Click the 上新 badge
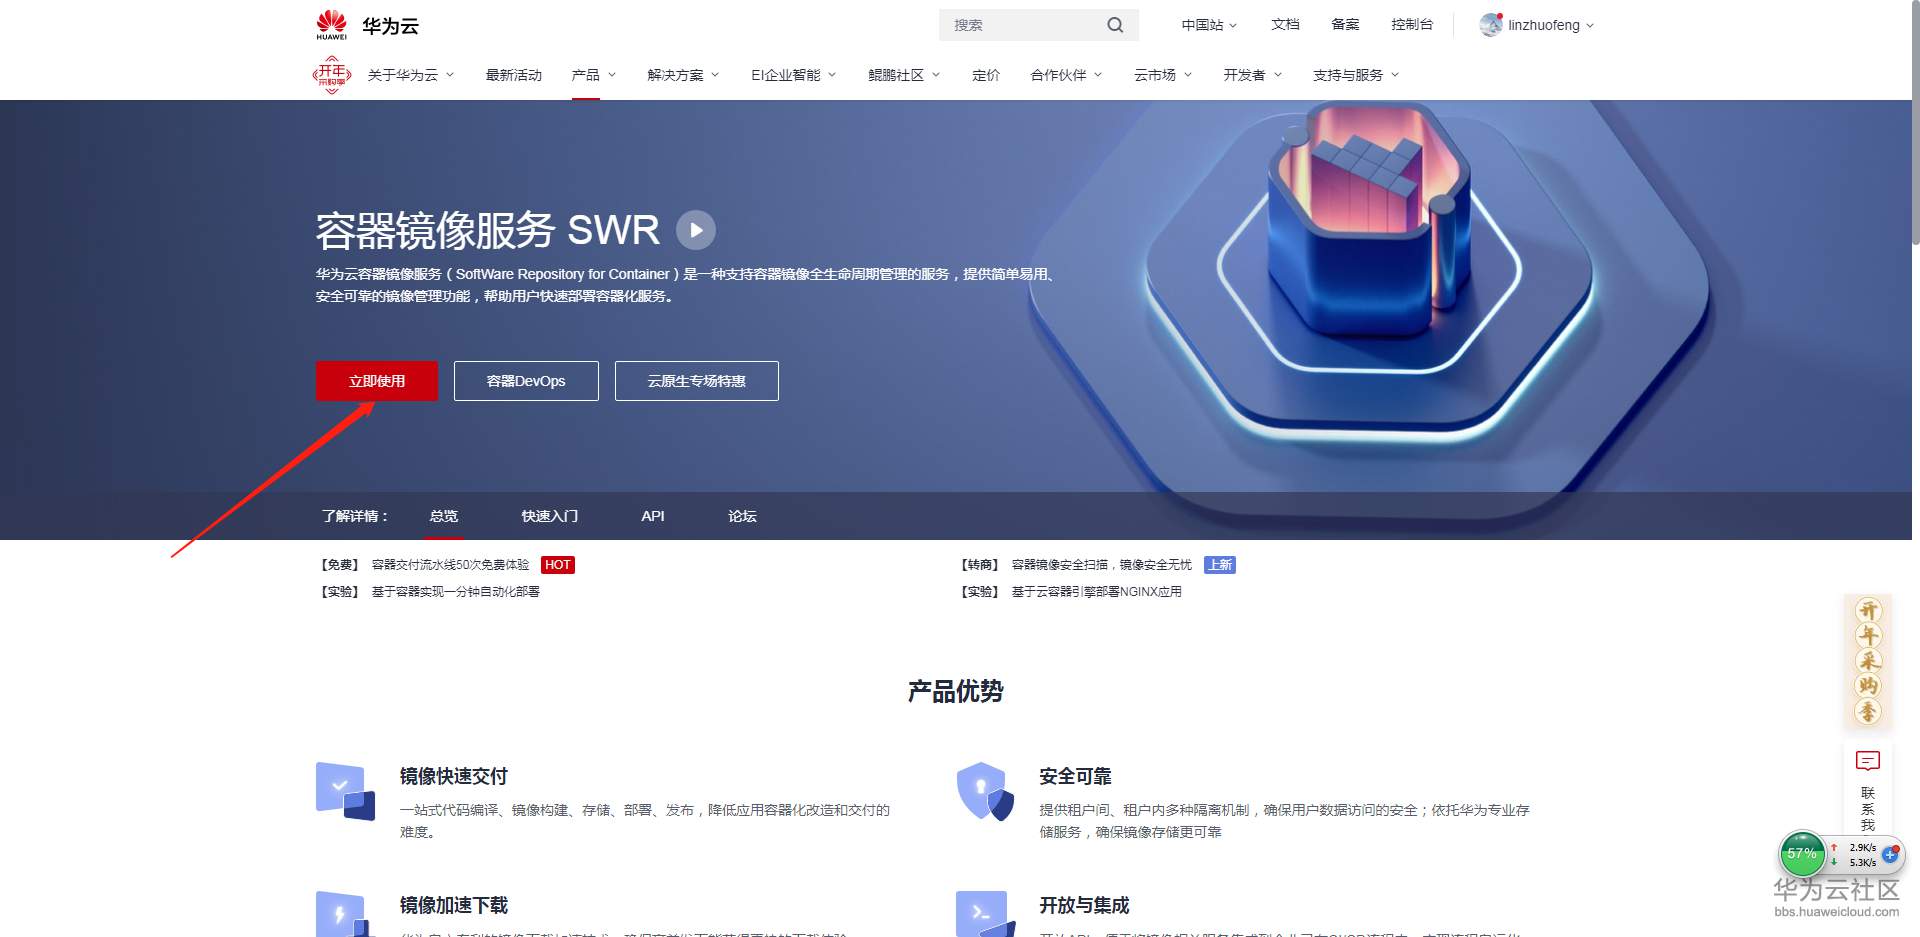The width and height of the screenshot is (1920, 937). click(x=1220, y=565)
